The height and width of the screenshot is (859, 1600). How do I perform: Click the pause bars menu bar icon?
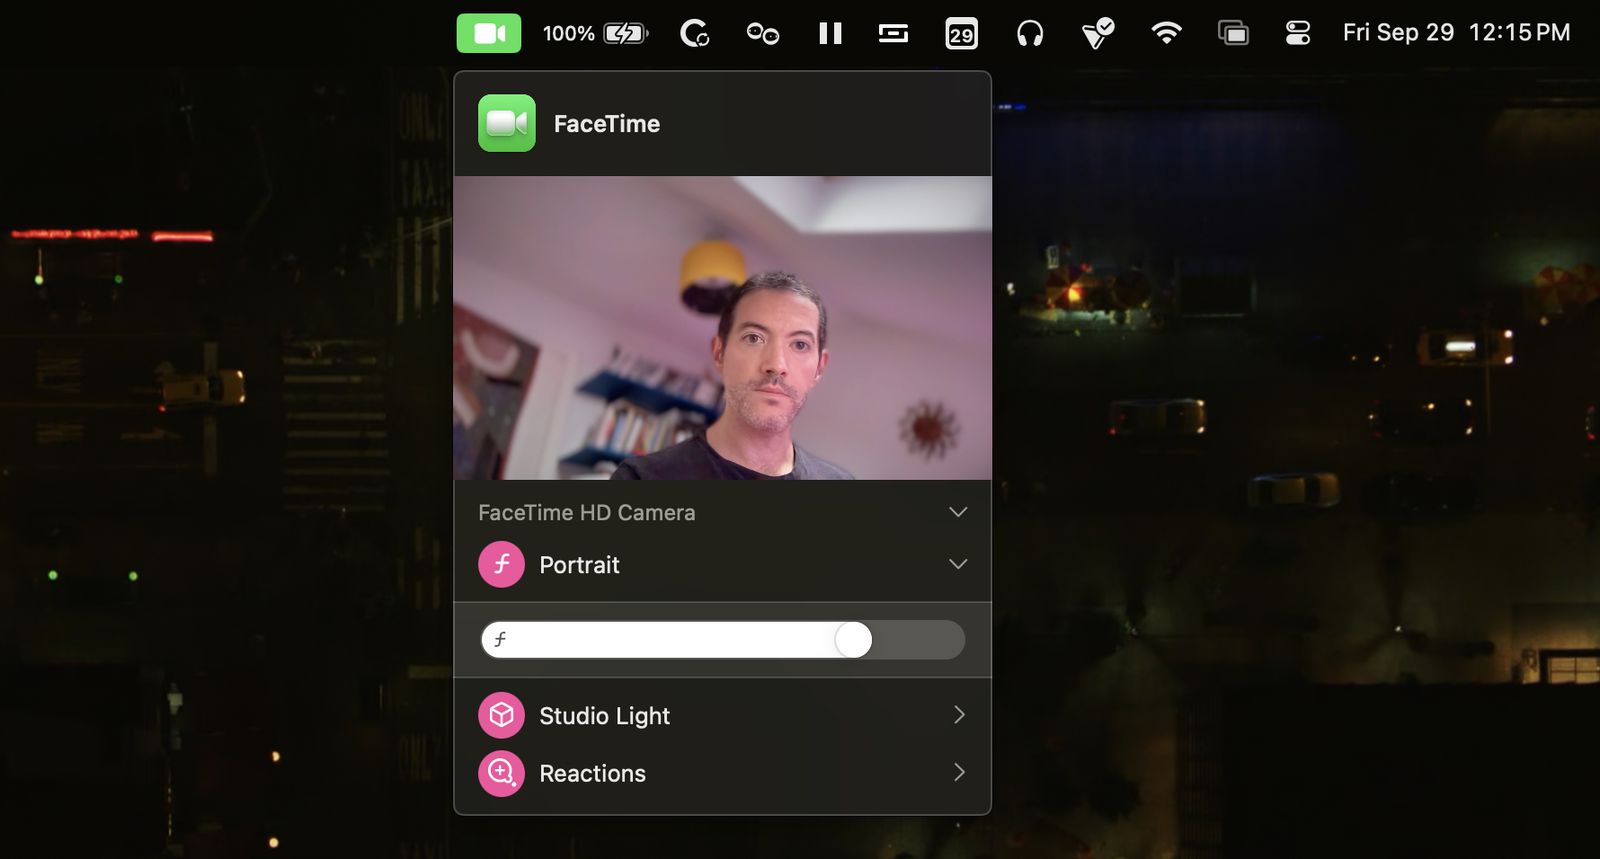(x=830, y=33)
